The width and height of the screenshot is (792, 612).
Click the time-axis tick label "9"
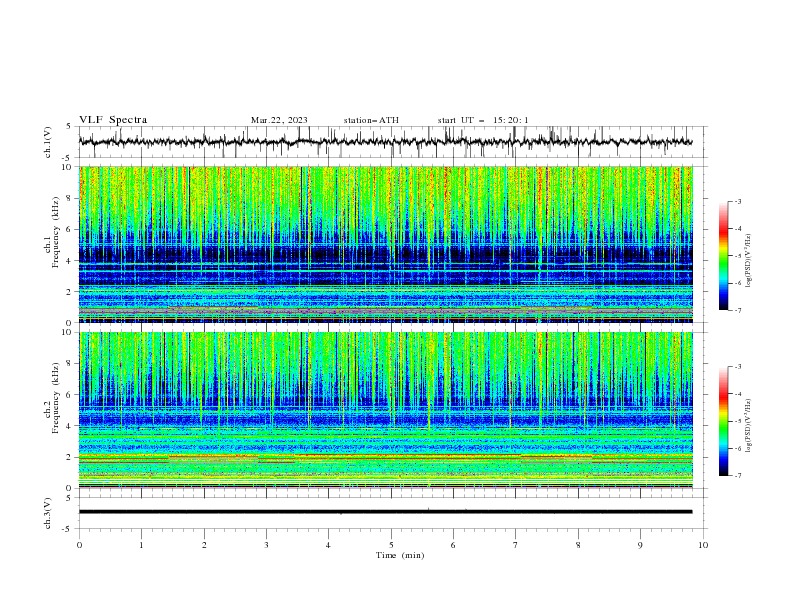point(640,545)
